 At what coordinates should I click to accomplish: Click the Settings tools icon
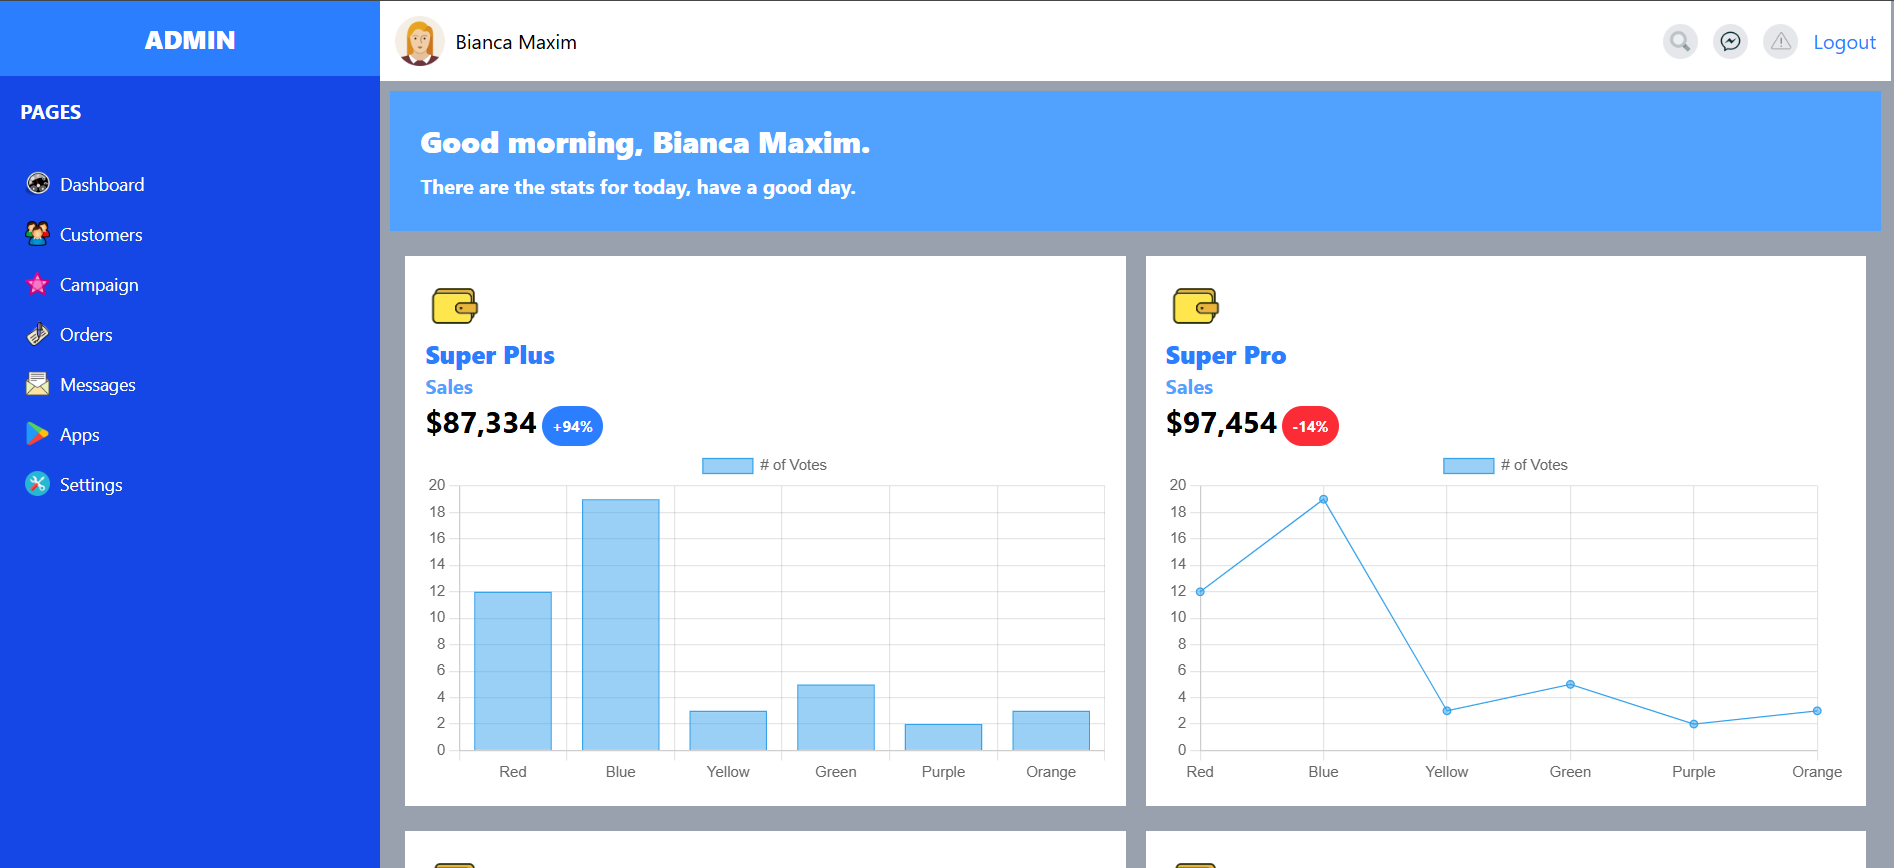point(38,484)
